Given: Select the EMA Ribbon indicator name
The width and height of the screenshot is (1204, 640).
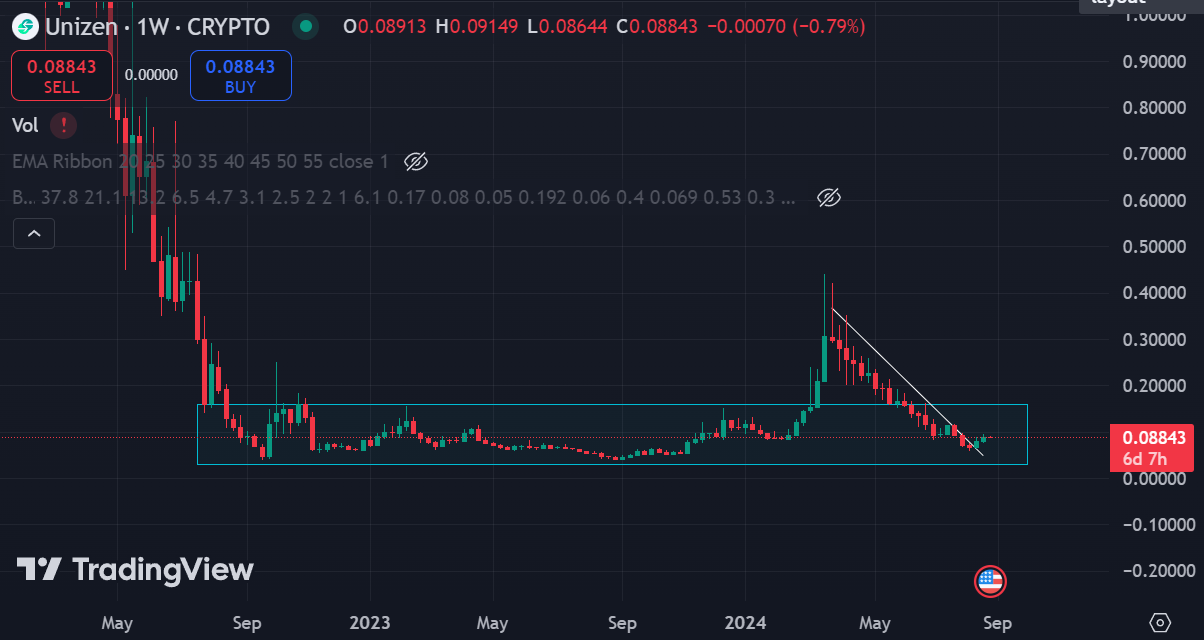Looking at the screenshot, I should pyautogui.click(x=200, y=161).
